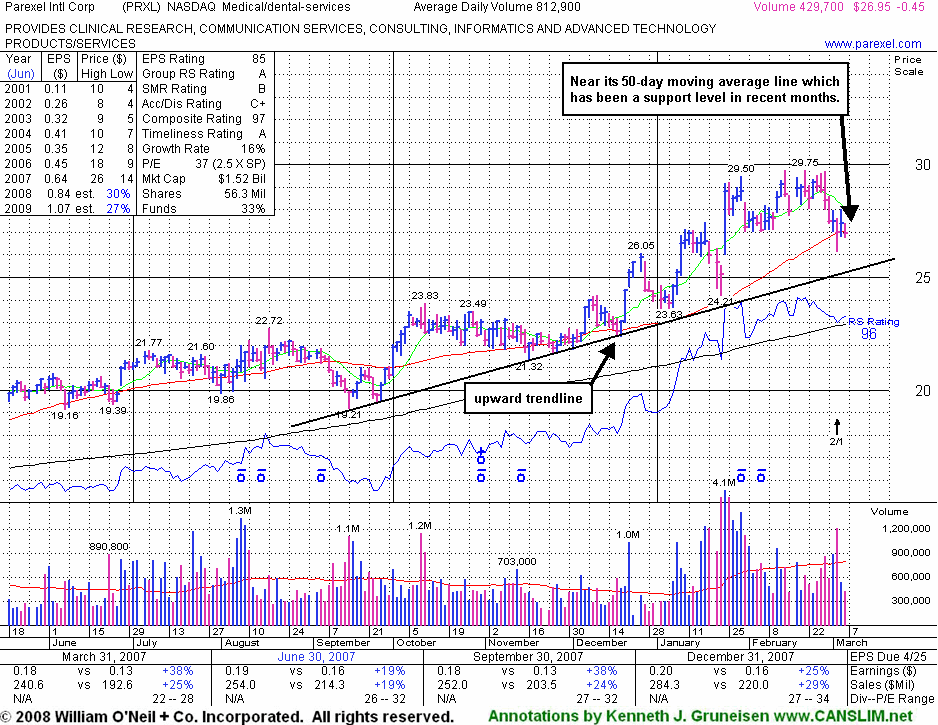
Task: Click the $26.95 closing price
Action: [872, 7]
